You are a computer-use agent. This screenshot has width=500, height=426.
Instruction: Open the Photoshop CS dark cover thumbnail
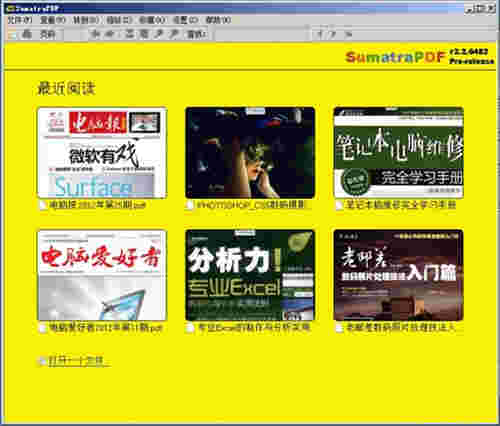250,153
